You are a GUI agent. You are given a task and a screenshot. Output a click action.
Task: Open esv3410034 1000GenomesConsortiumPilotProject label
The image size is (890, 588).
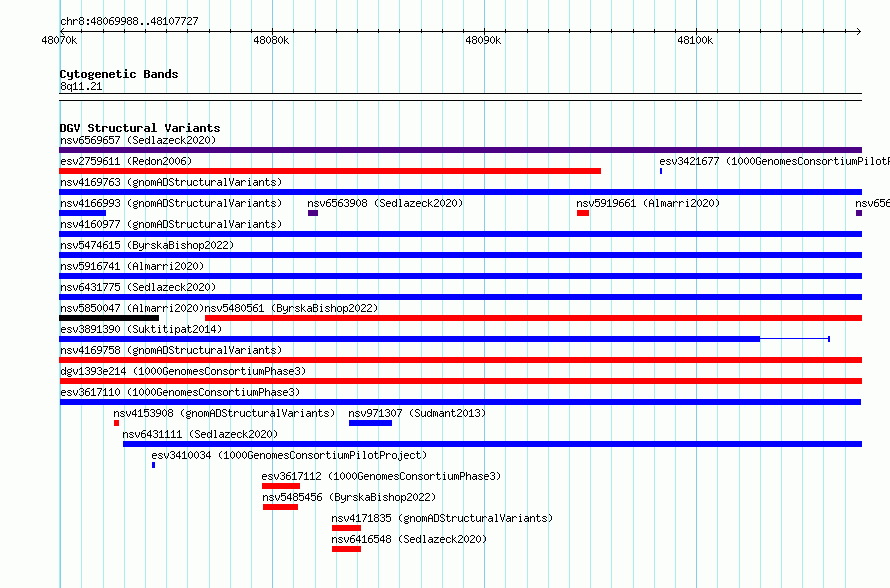pos(289,455)
